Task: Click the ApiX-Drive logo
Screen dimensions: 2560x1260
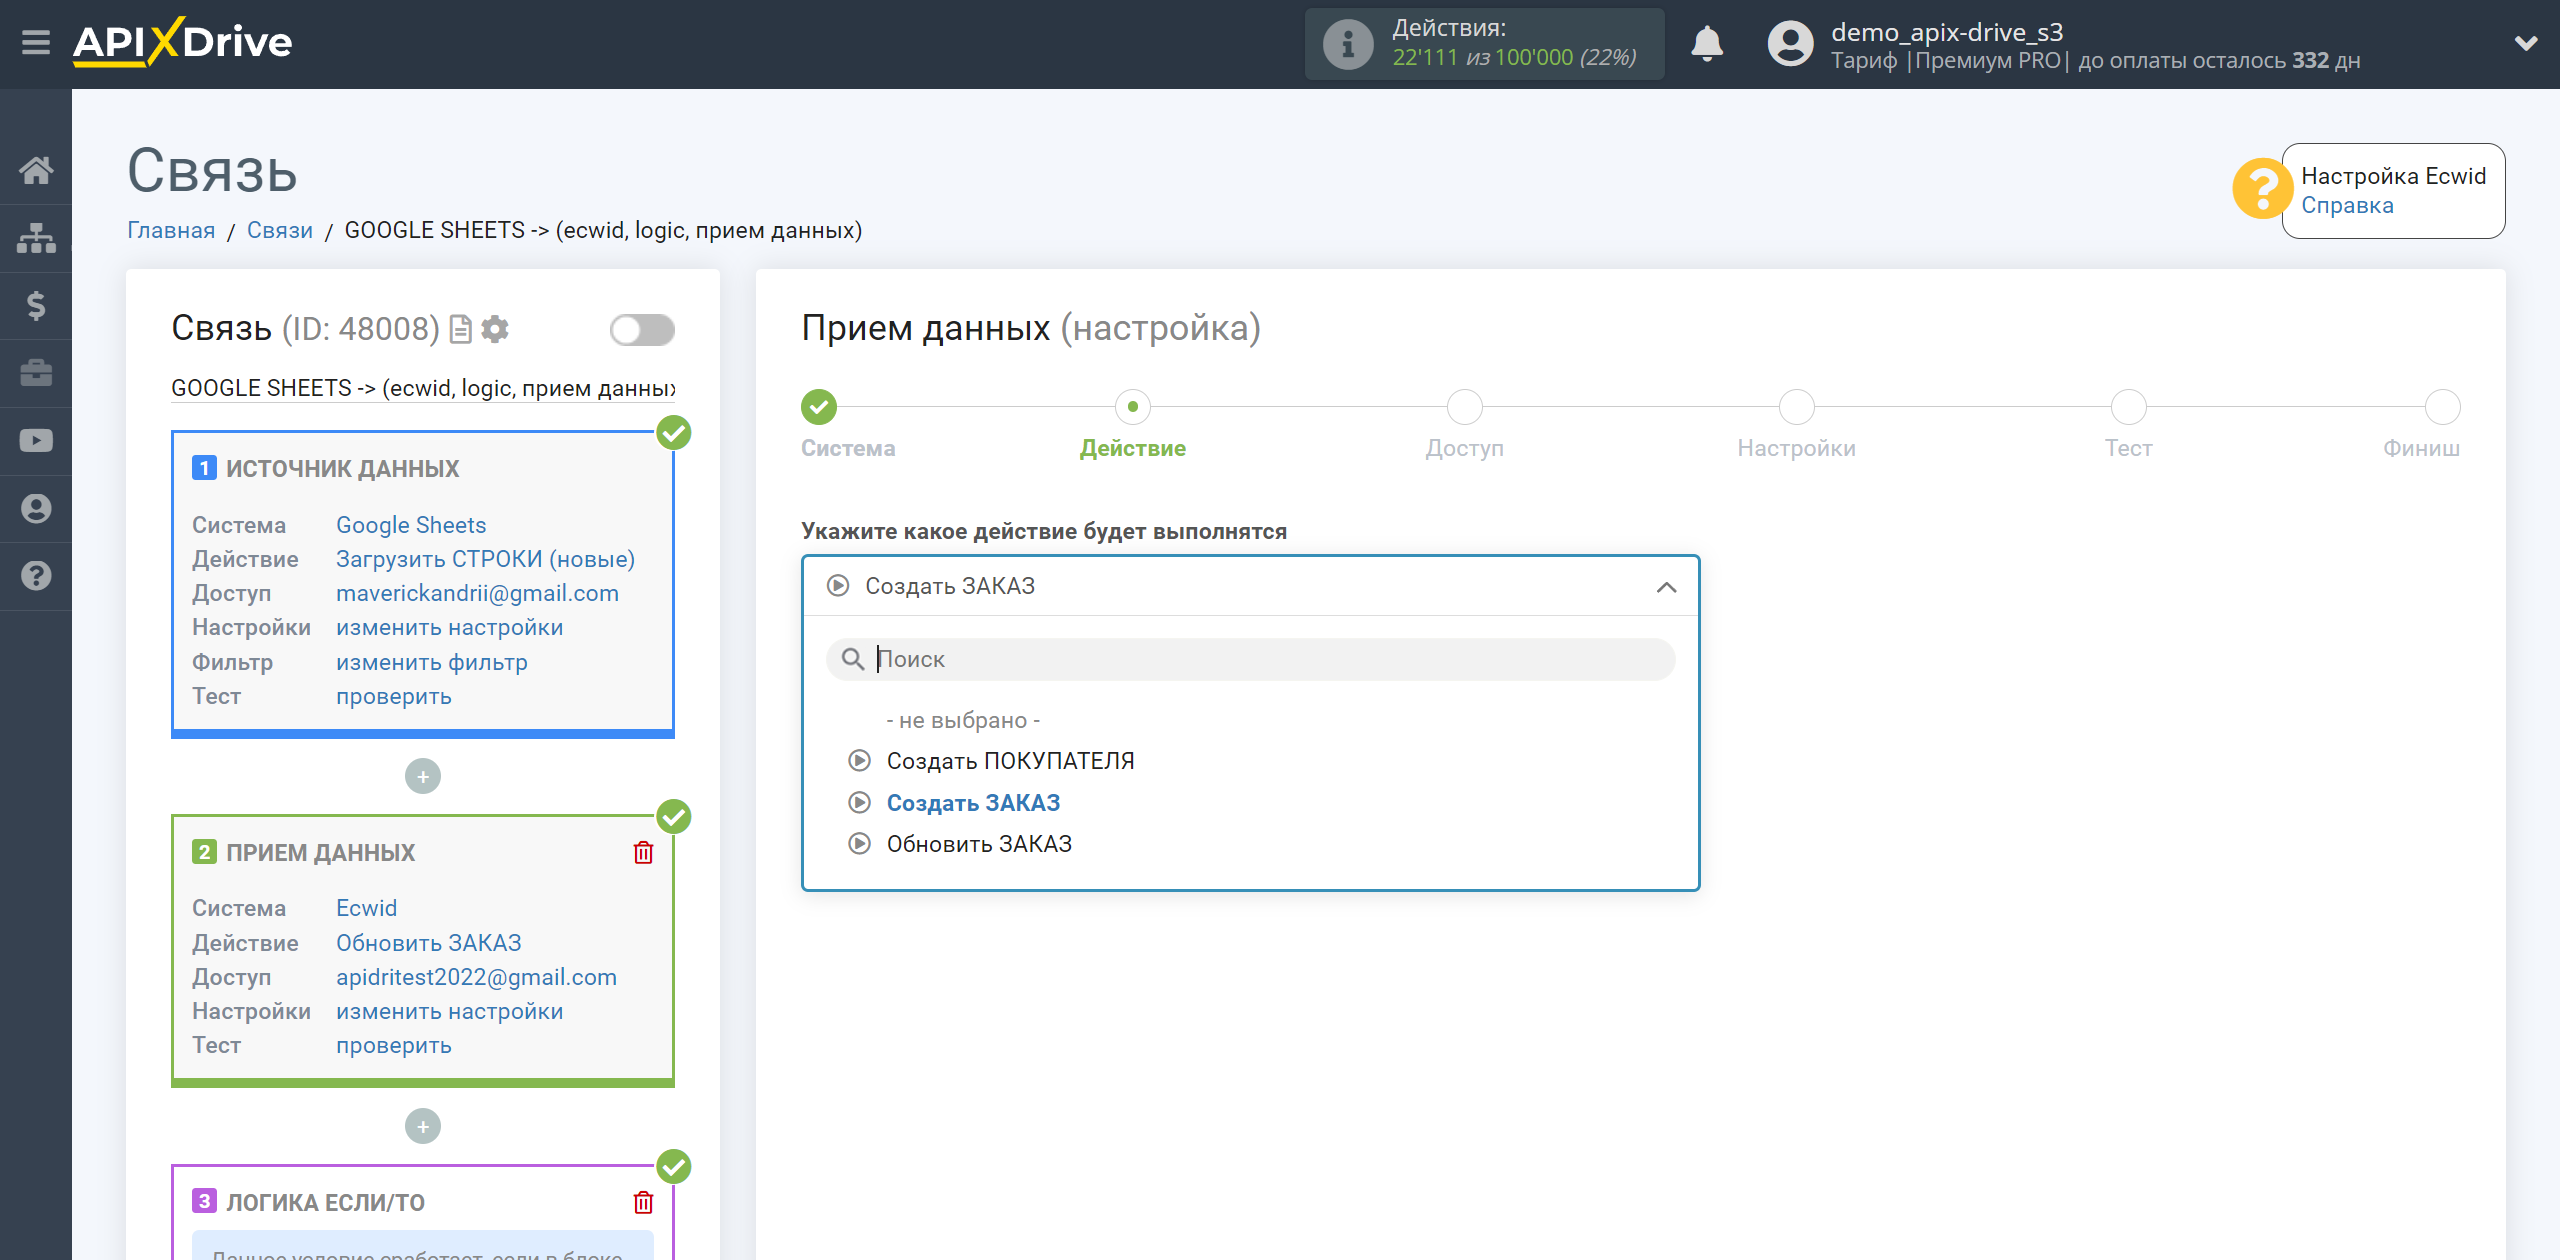Action: tap(183, 42)
